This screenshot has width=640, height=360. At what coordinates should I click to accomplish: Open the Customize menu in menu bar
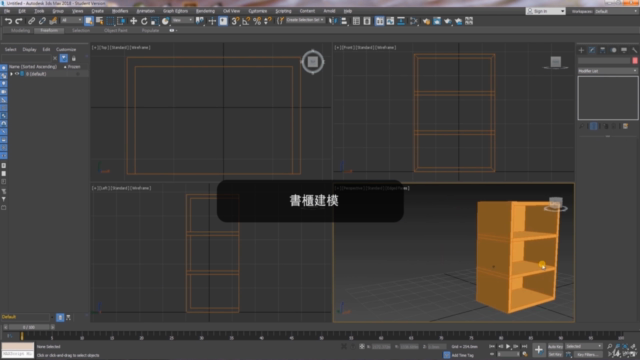click(258, 11)
